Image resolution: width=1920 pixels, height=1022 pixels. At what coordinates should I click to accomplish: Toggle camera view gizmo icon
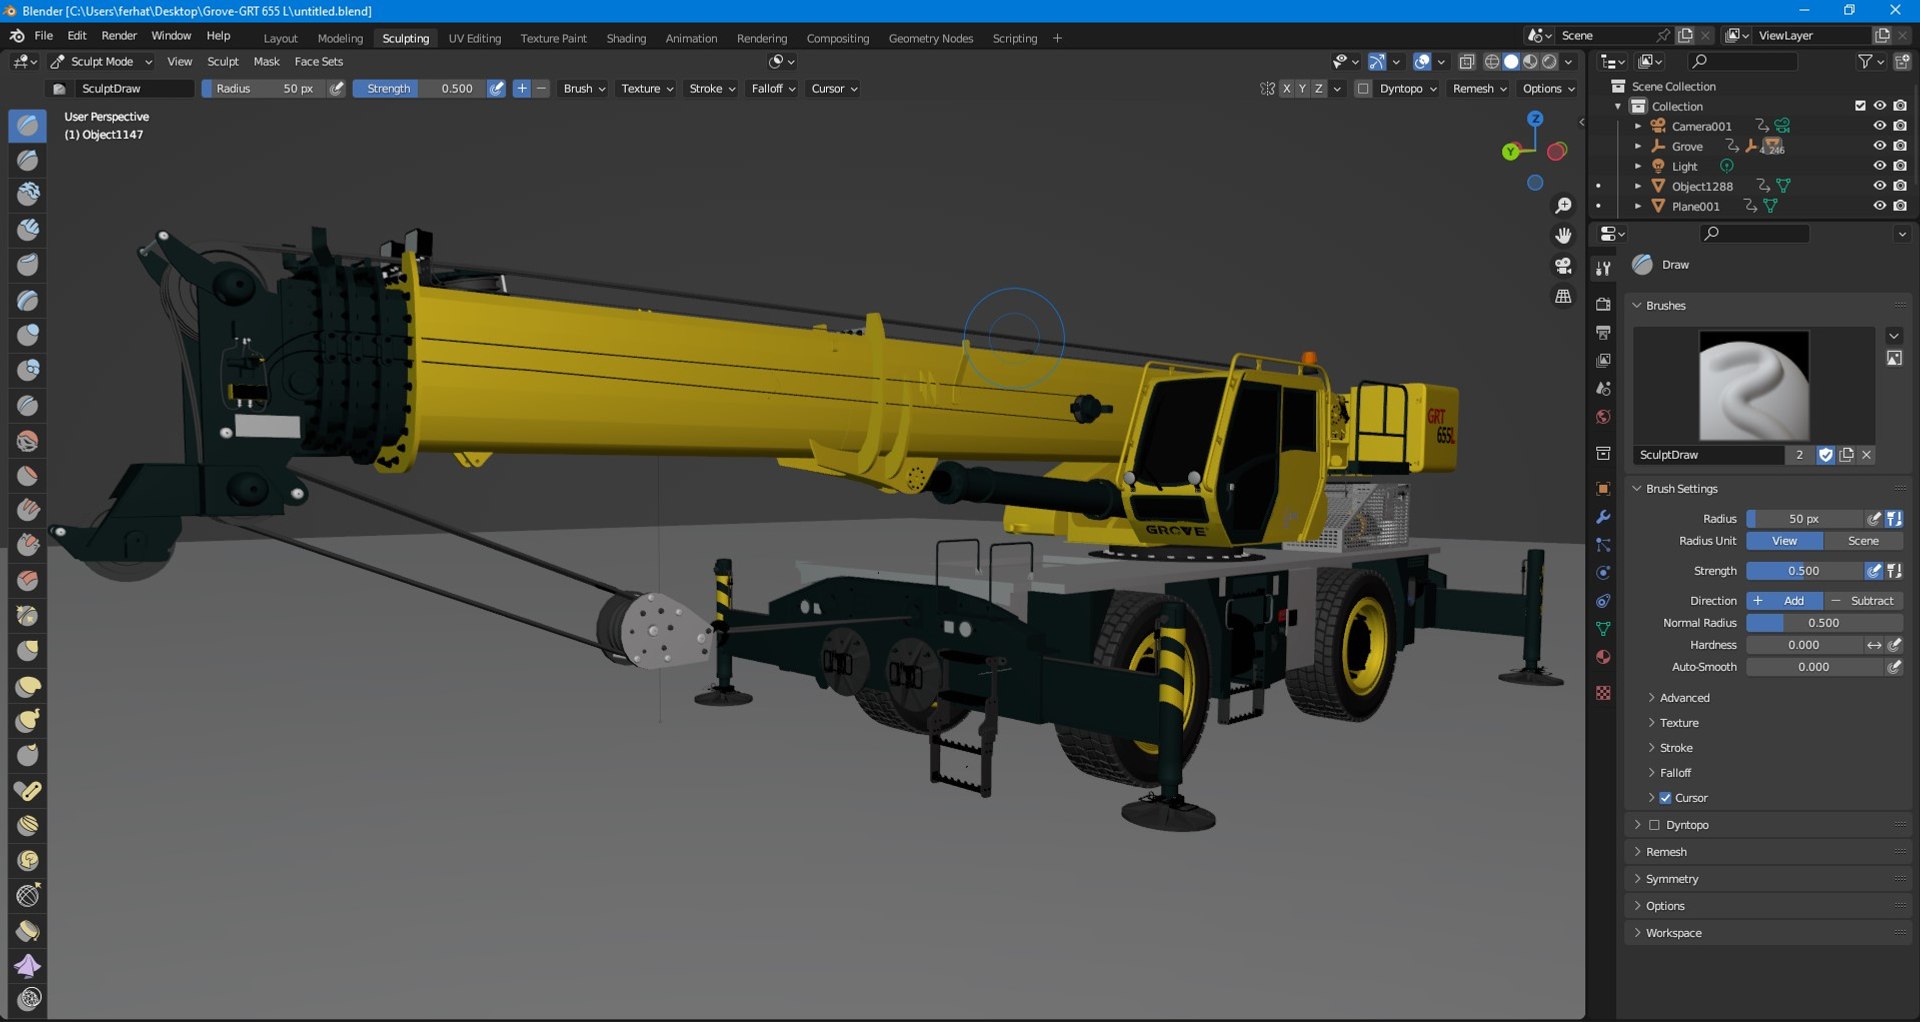1563,266
